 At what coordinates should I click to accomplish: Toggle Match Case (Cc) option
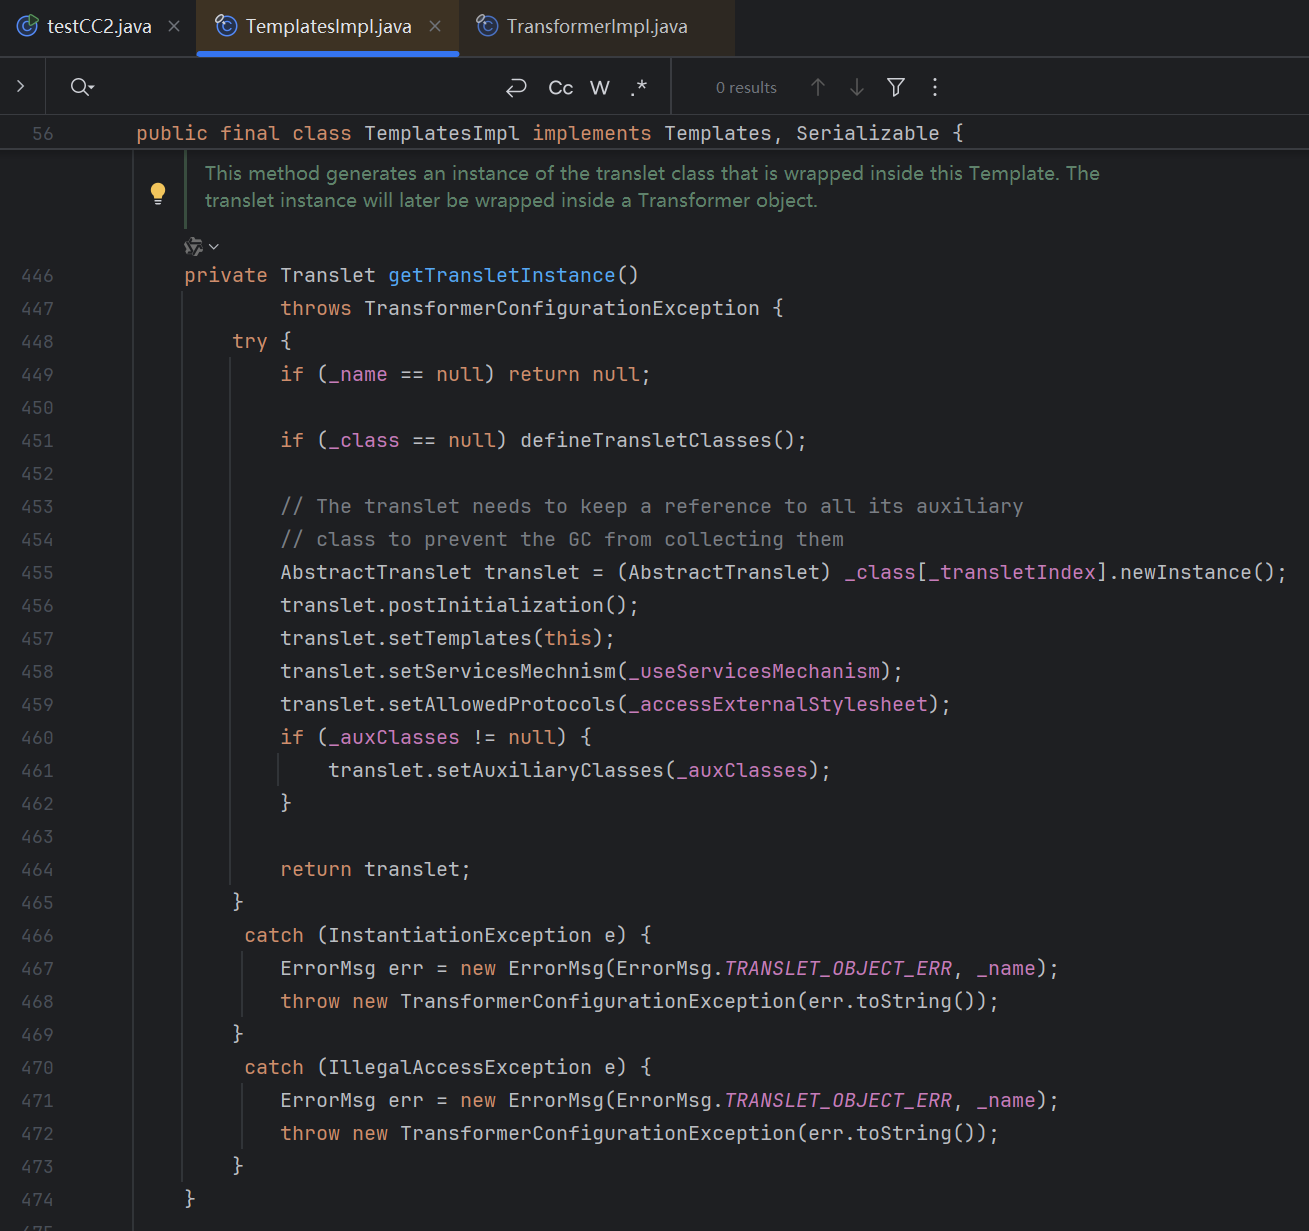[x=561, y=88]
